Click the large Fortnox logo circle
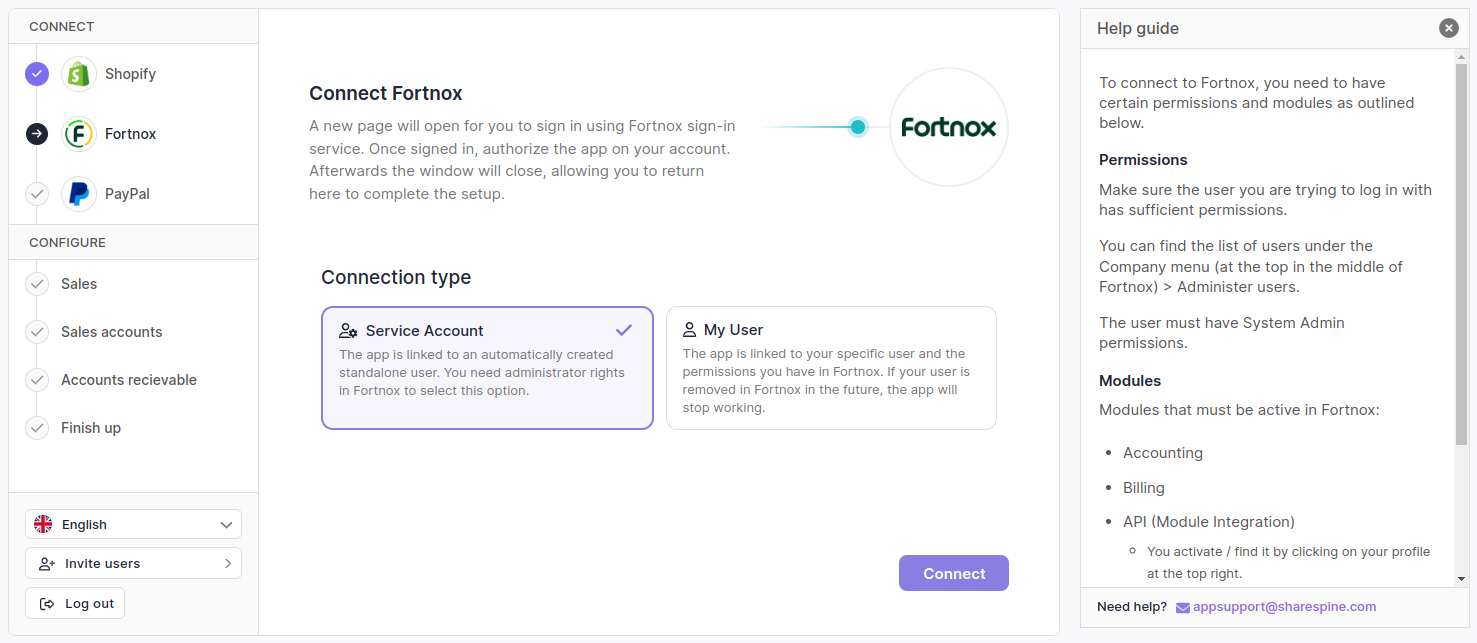 (x=949, y=127)
